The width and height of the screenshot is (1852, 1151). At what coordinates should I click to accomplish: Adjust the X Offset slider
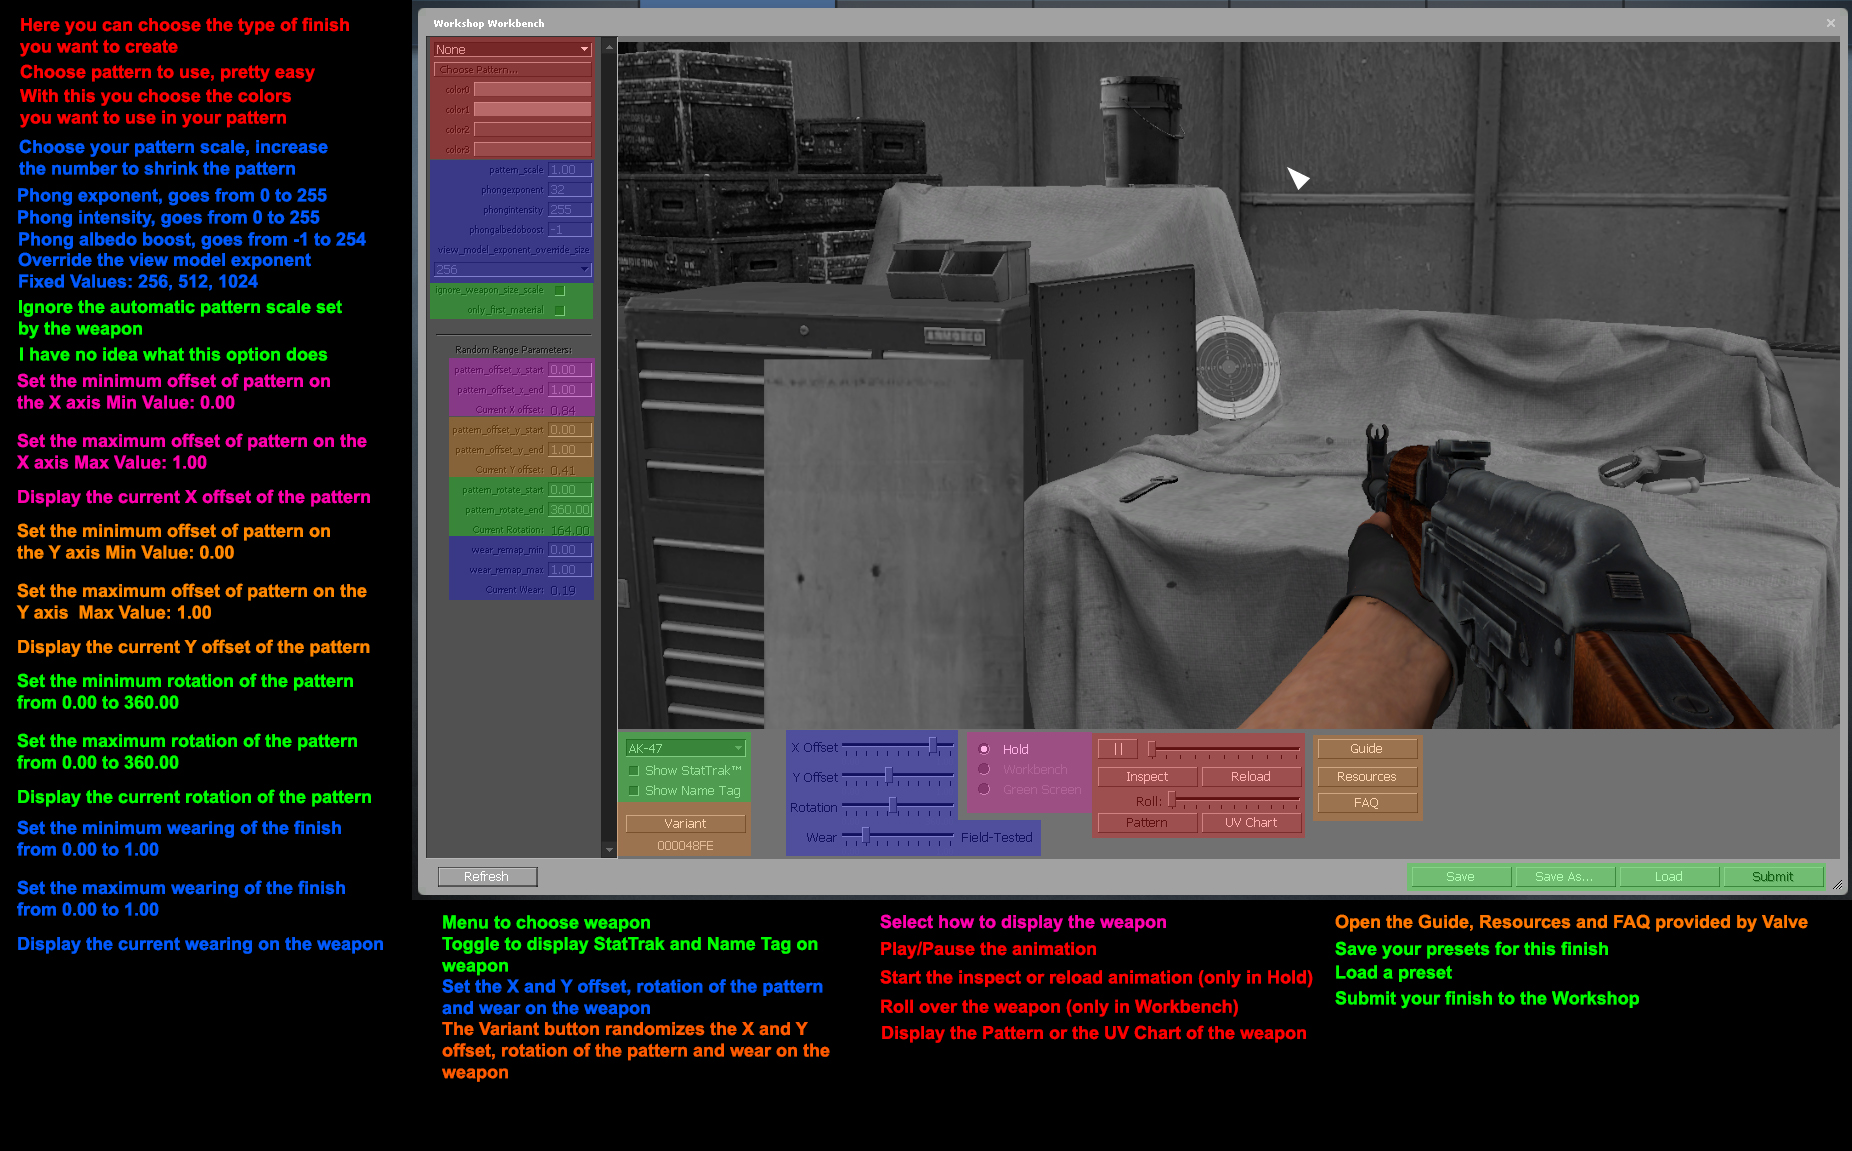click(898, 747)
